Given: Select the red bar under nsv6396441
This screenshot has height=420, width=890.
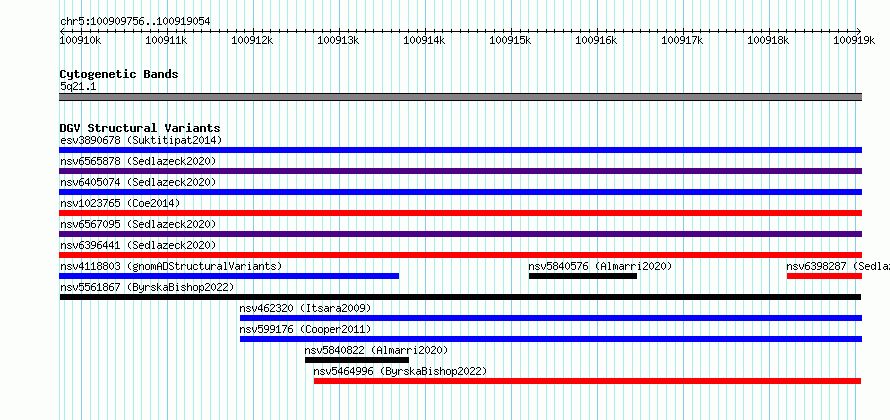Looking at the screenshot, I should (x=460, y=255).
